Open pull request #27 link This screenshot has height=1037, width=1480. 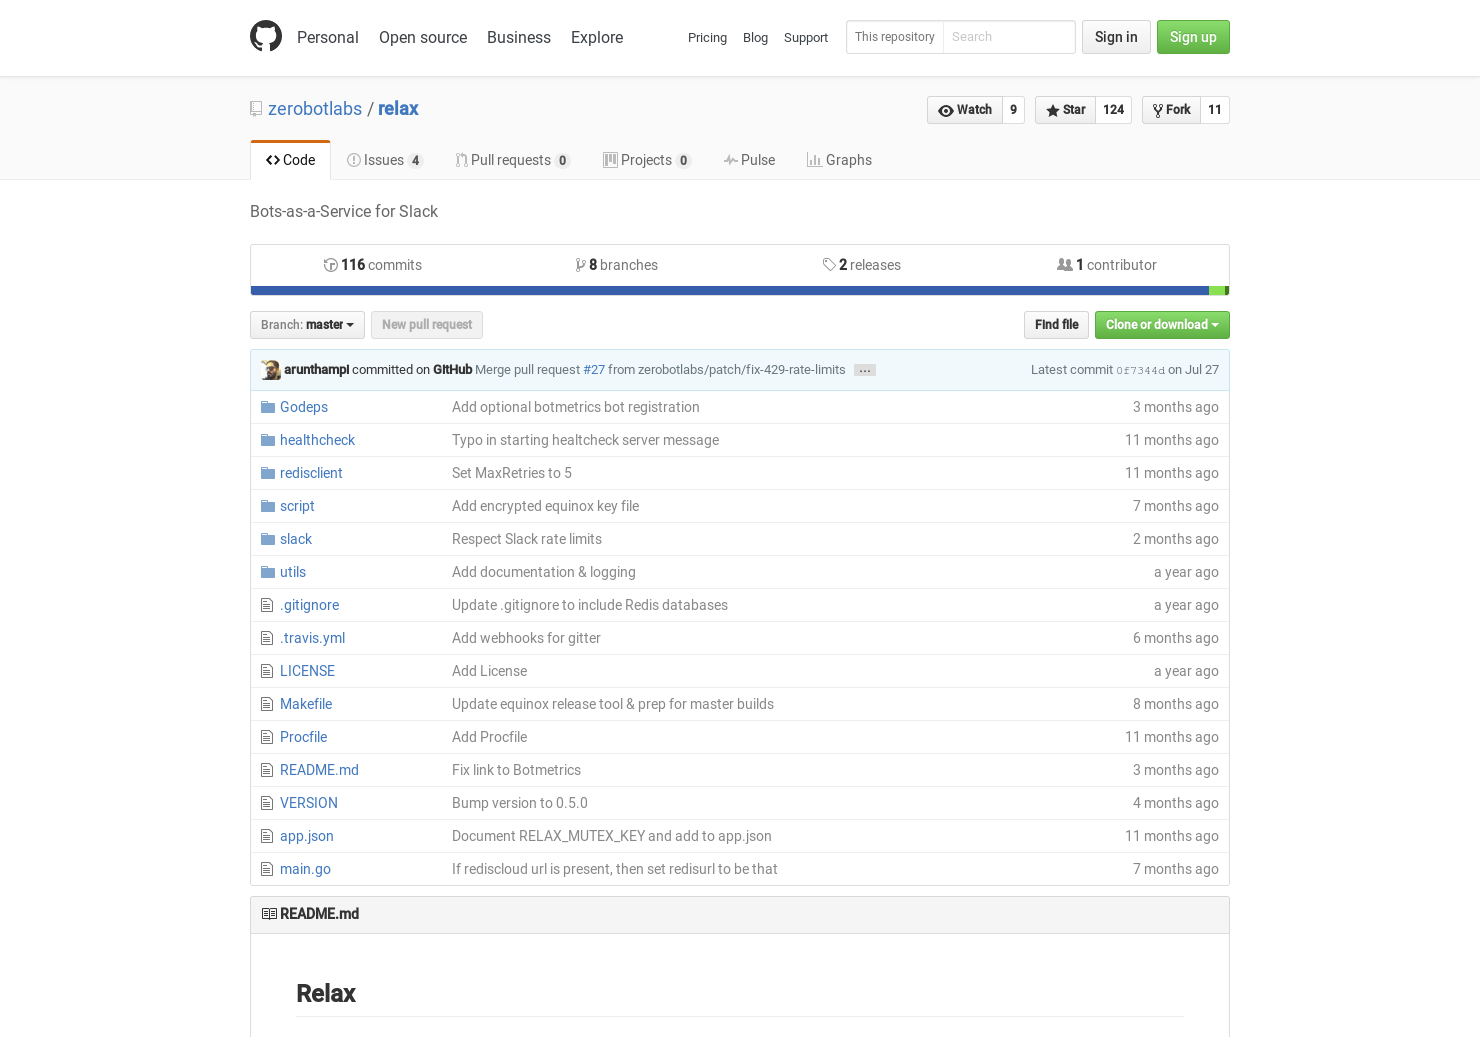coord(594,370)
